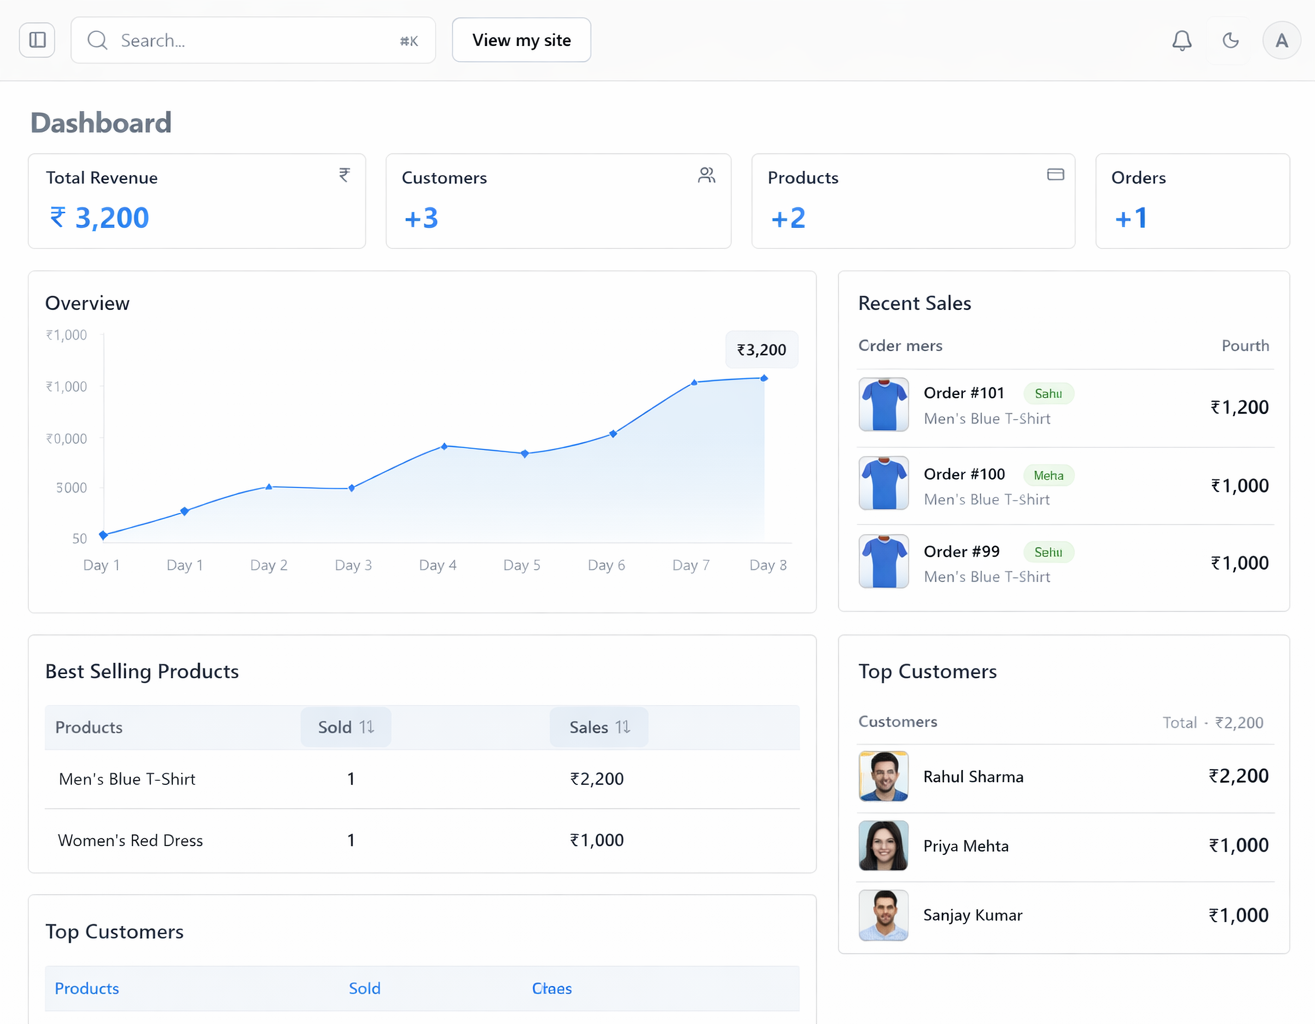Click Rahul Sharma's avatar
Image resolution: width=1315 pixels, height=1024 pixels.
coord(883,776)
